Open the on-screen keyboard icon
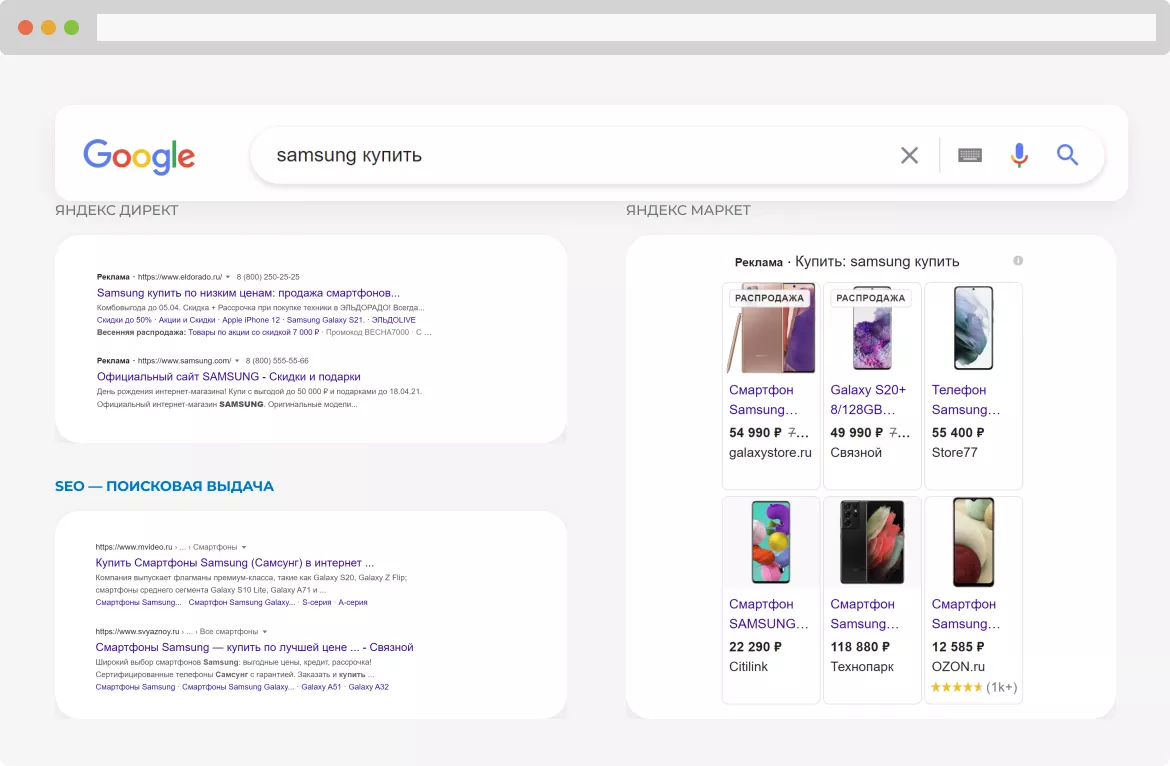 (x=969, y=155)
